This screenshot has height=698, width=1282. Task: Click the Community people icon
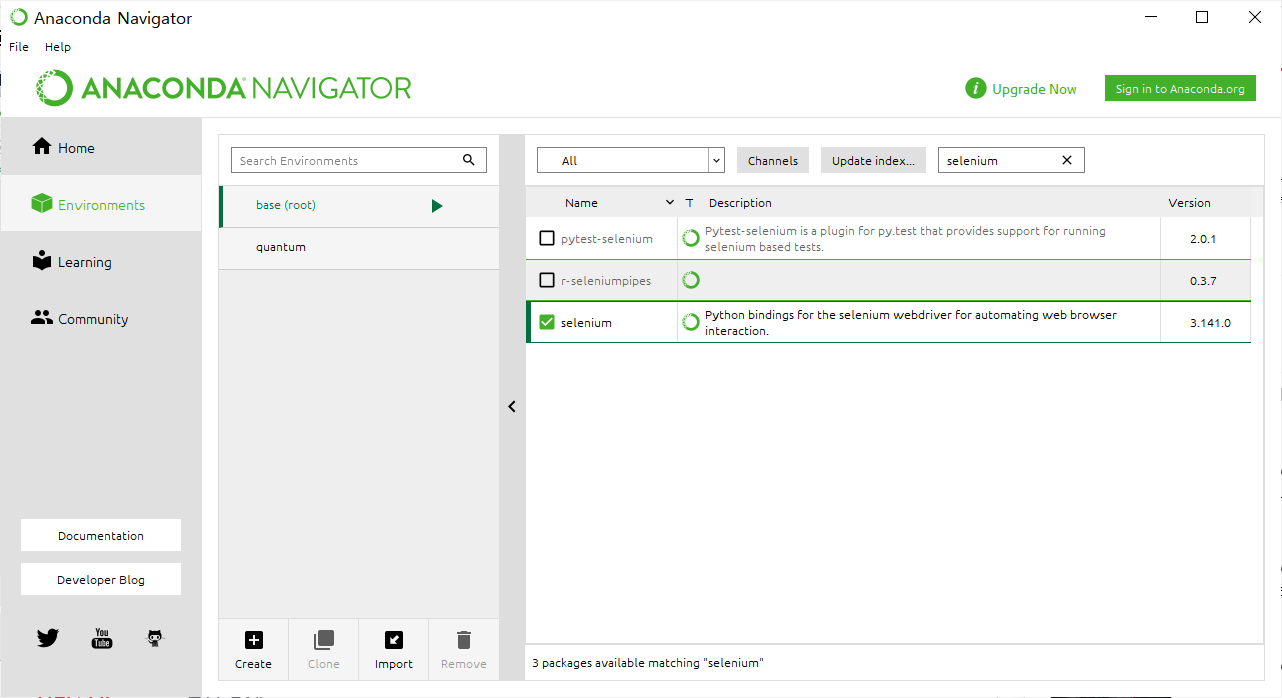[x=42, y=318]
